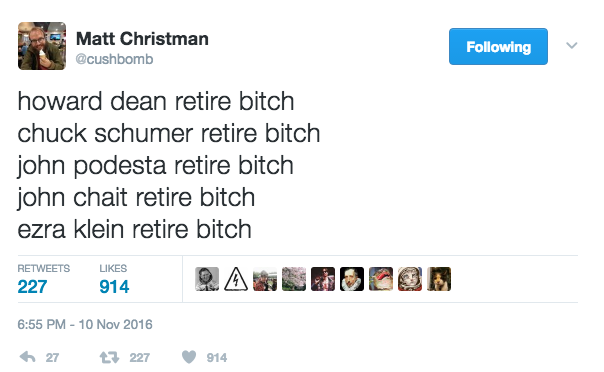Viewport: 604px width, 372px height.
Task: Open Matt Christman's profile avatar
Action: [42, 46]
